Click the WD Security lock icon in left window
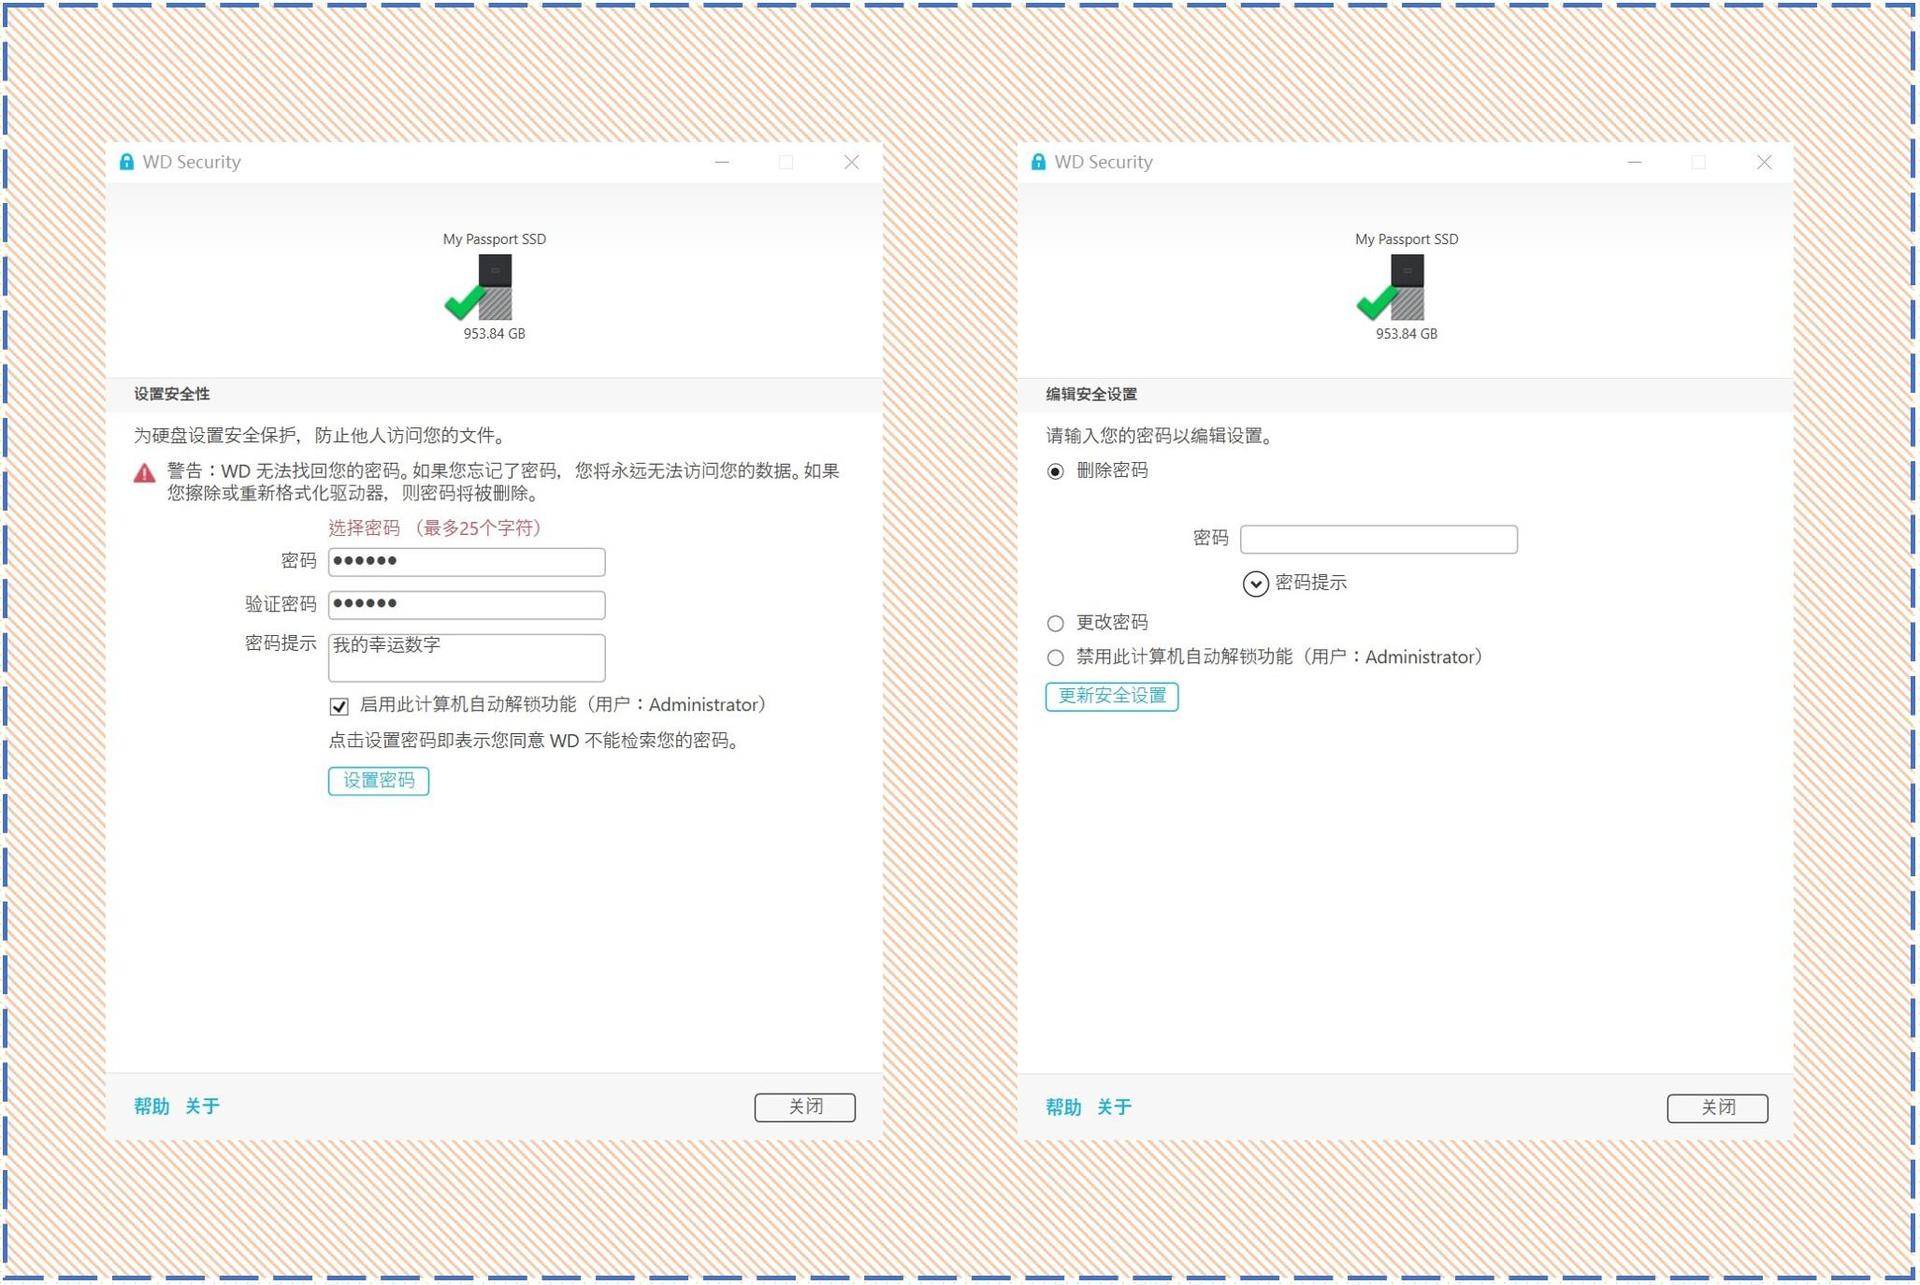1920x1285 pixels. coord(126,161)
